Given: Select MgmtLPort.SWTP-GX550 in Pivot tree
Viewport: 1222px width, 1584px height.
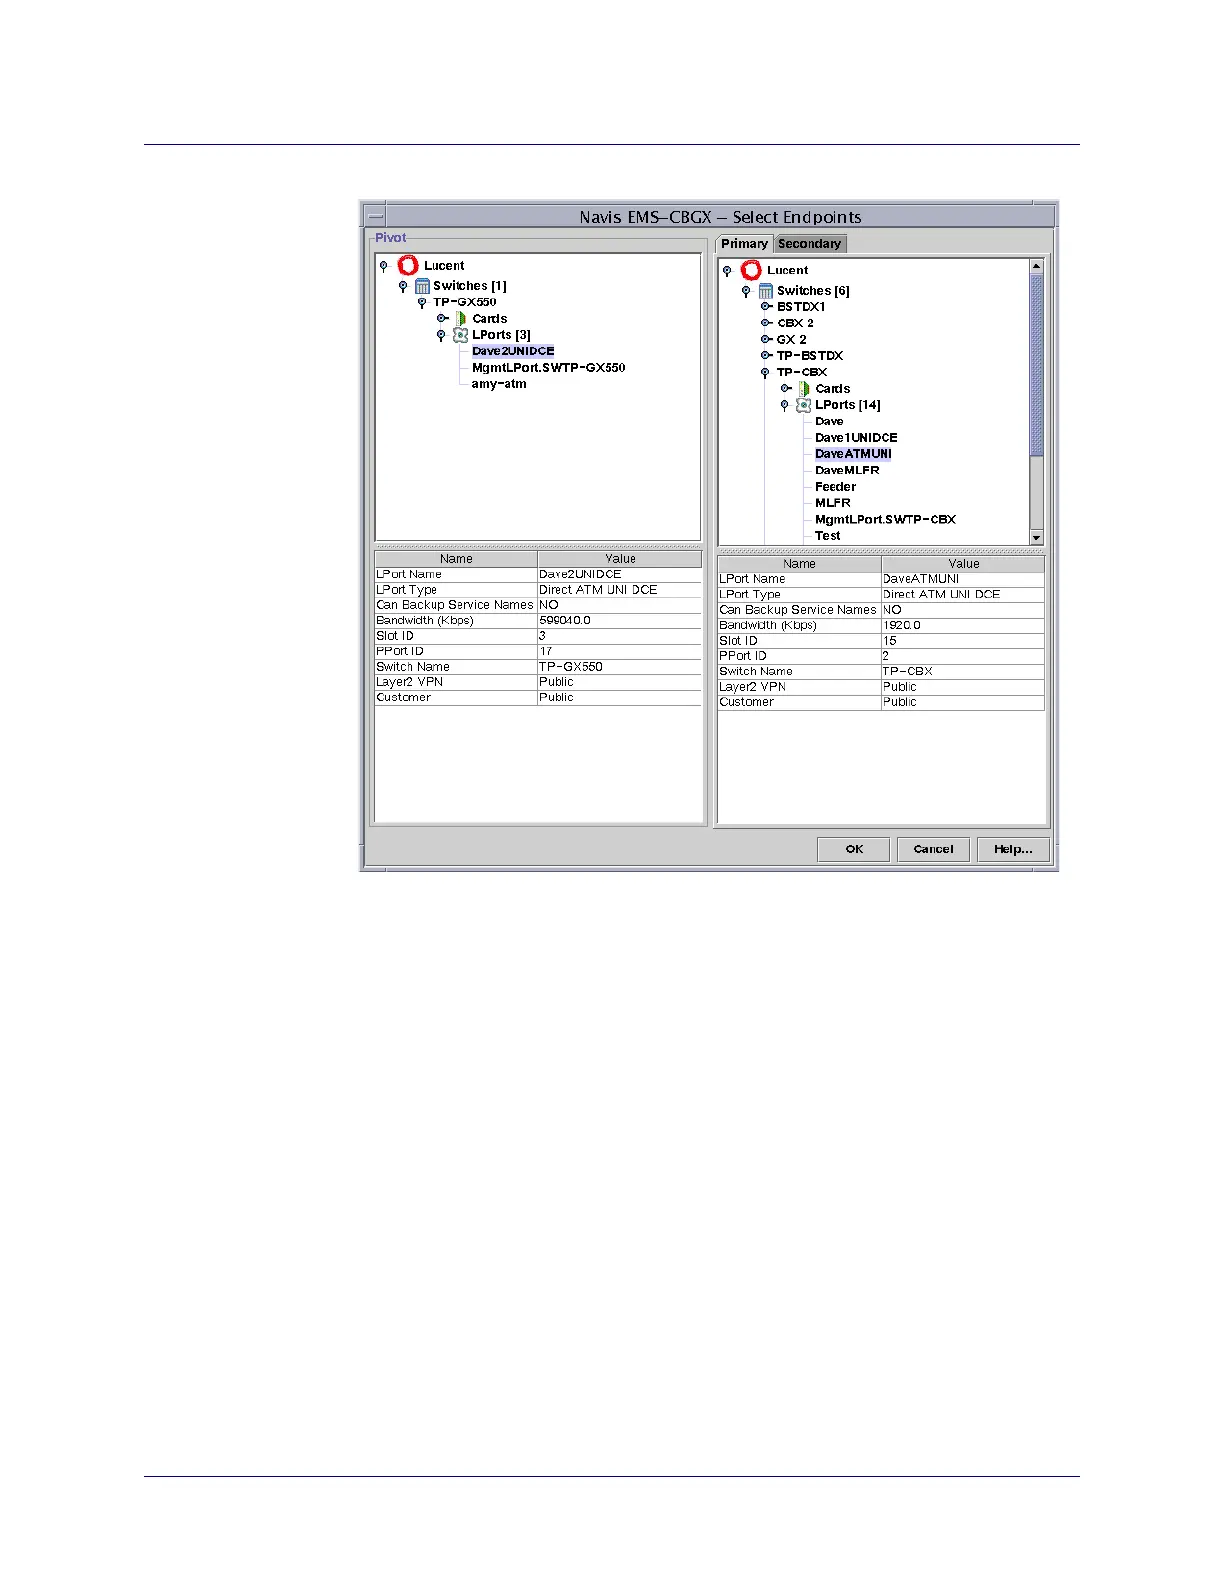Looking at the screenshot, I should click(548, 368).
